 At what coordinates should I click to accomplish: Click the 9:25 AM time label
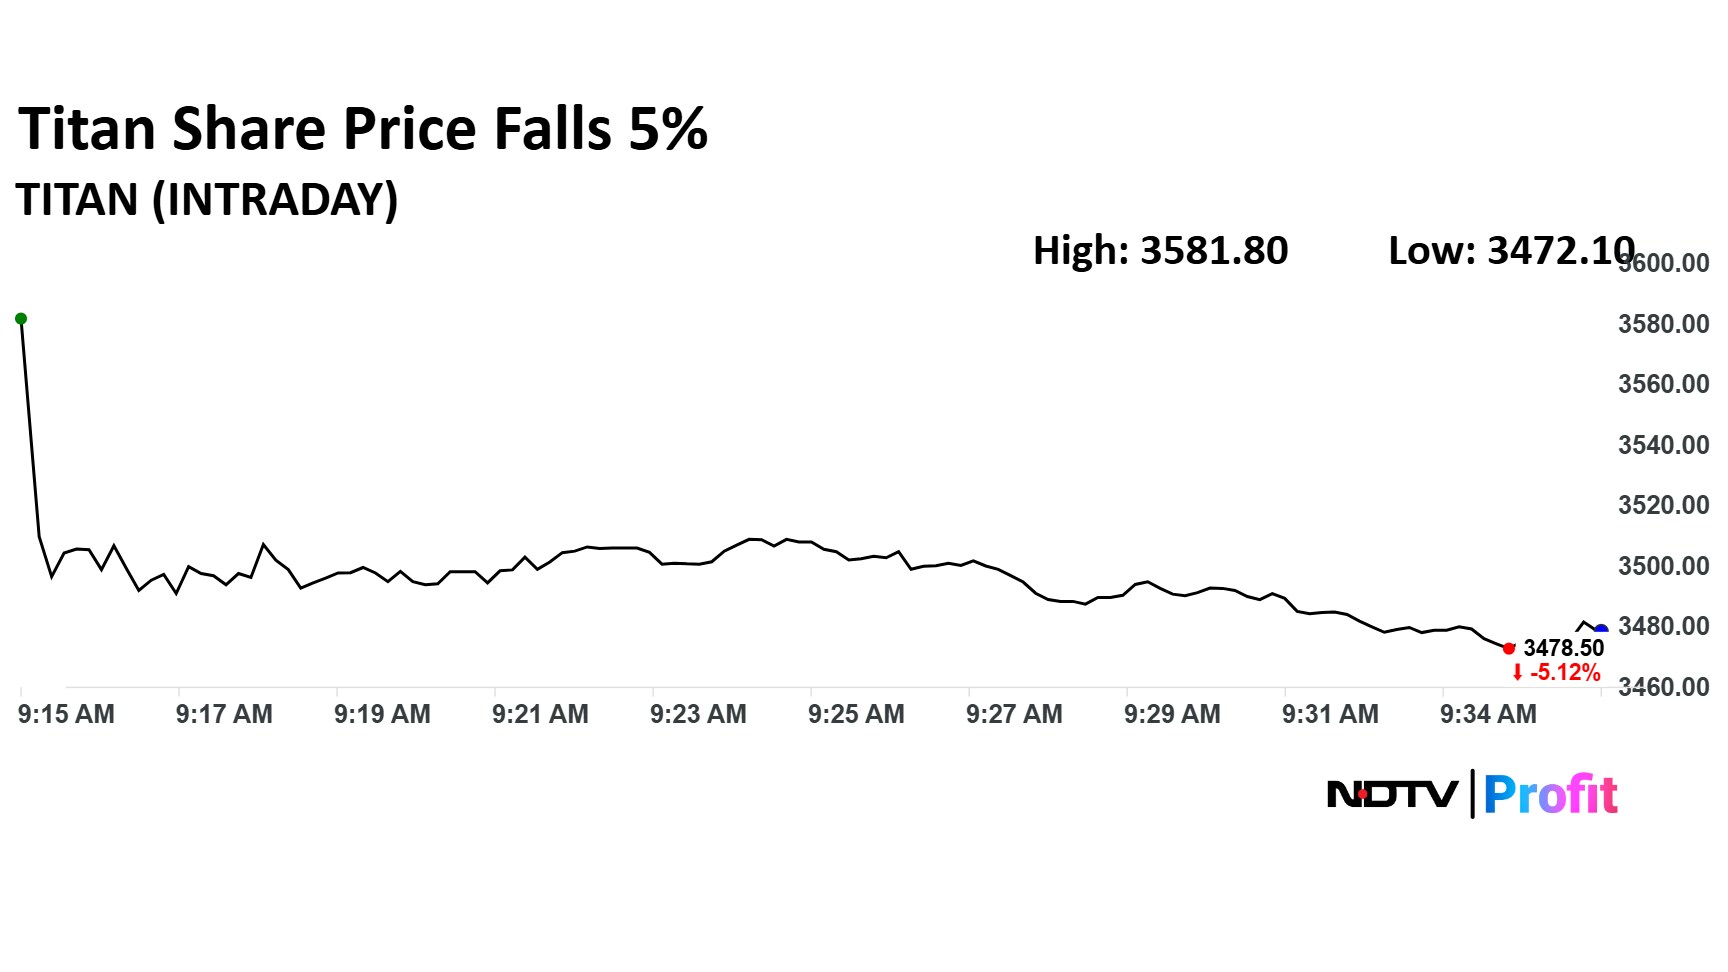pos(856,714)
